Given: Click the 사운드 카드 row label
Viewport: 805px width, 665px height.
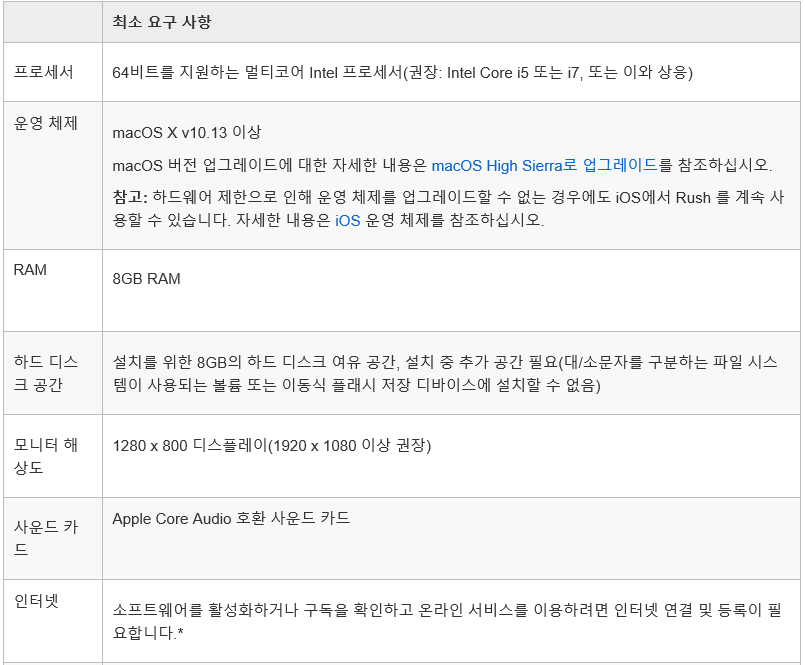Looking at the screenshot, I should [x=46, y=538].
